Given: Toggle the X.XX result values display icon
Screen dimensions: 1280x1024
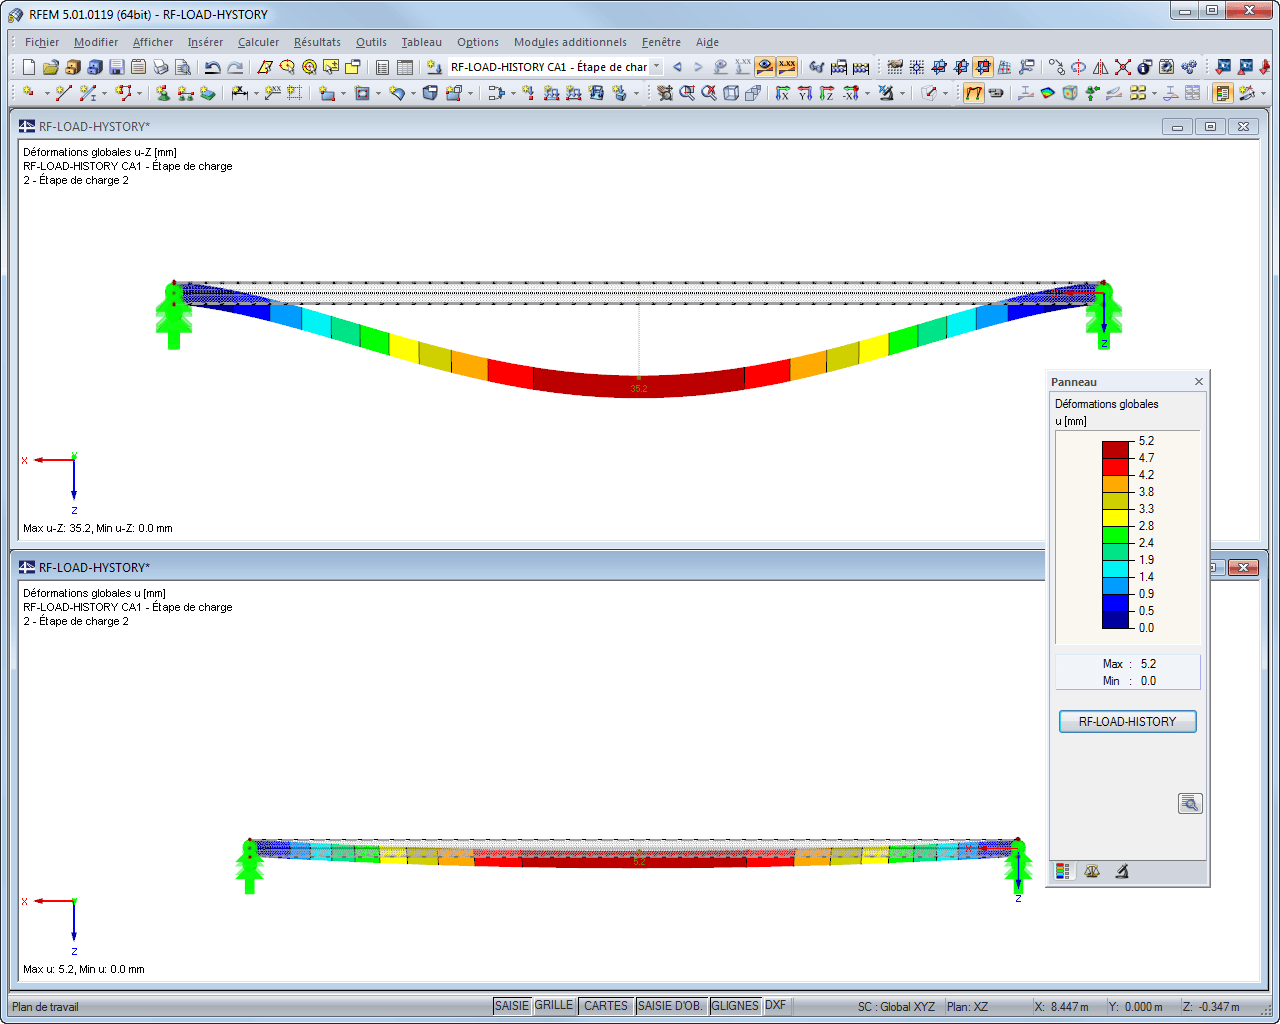Looking at the screenshot, I should click(x=786, y=66).
